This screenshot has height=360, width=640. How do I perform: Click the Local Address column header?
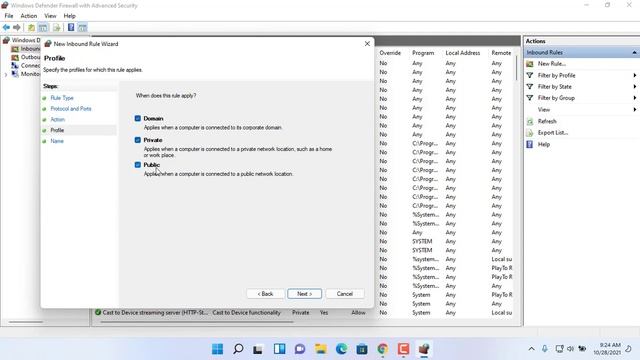(463, 53)
